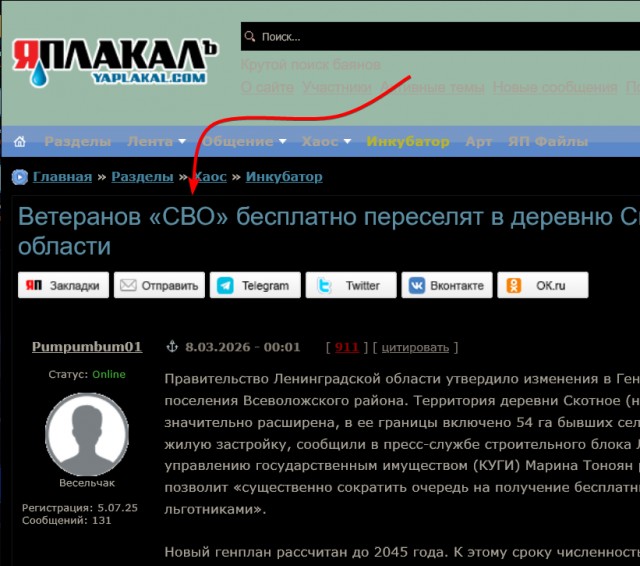Click the Отправить email share button
The width and height of the screenshot is (640, 566).
[x=159, y=285]
